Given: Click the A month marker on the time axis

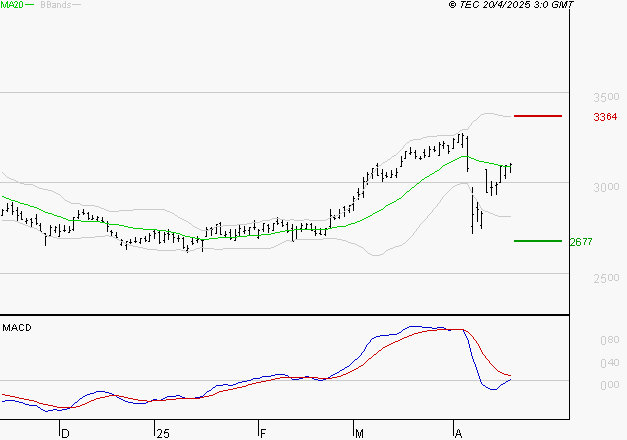Looking at the screenshot, I should pos(458,433).
